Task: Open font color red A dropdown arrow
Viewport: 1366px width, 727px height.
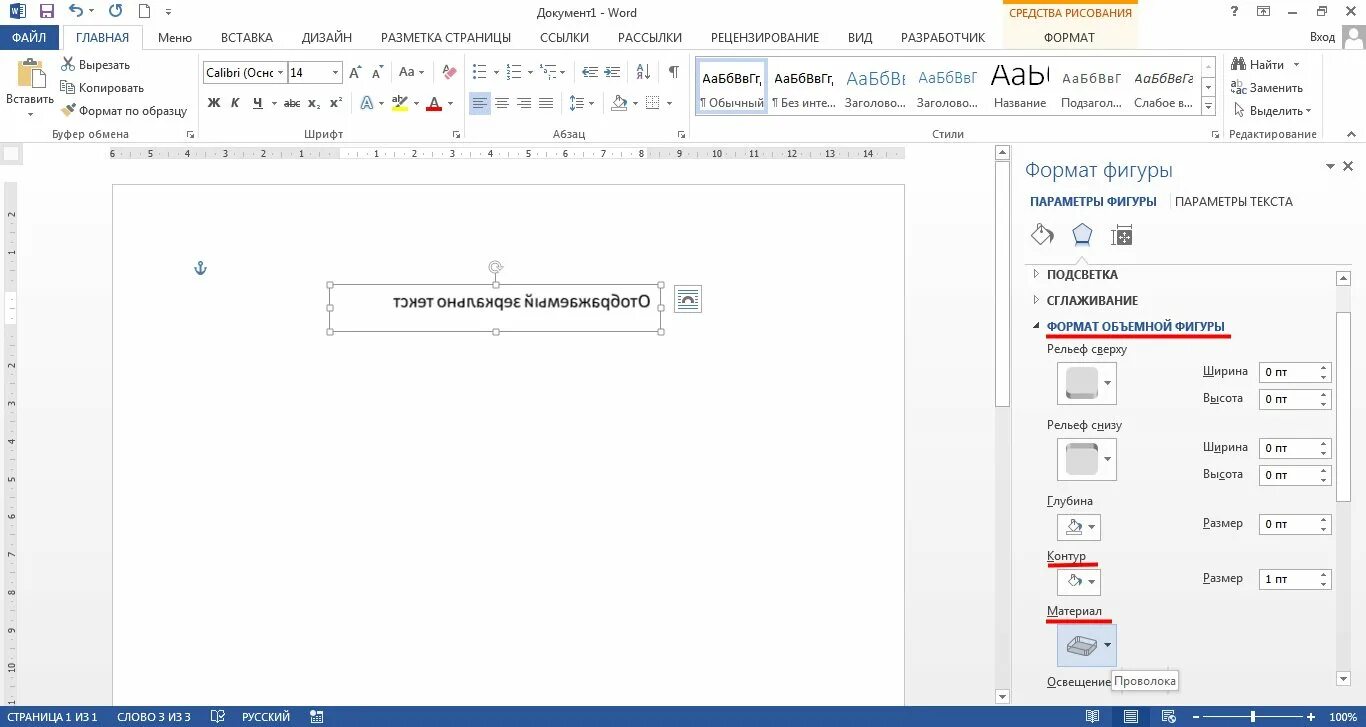Action: pyautogui.click(x=450, y=104)
